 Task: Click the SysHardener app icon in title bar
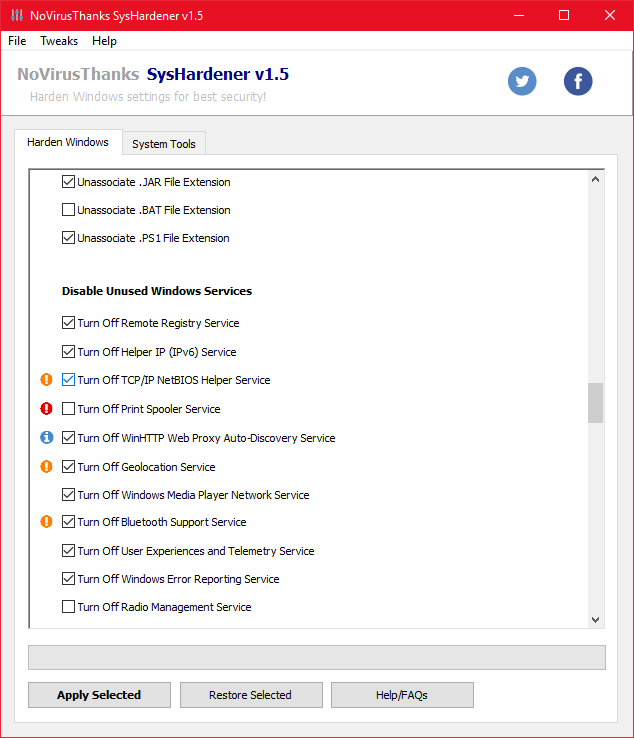(17, 15)
